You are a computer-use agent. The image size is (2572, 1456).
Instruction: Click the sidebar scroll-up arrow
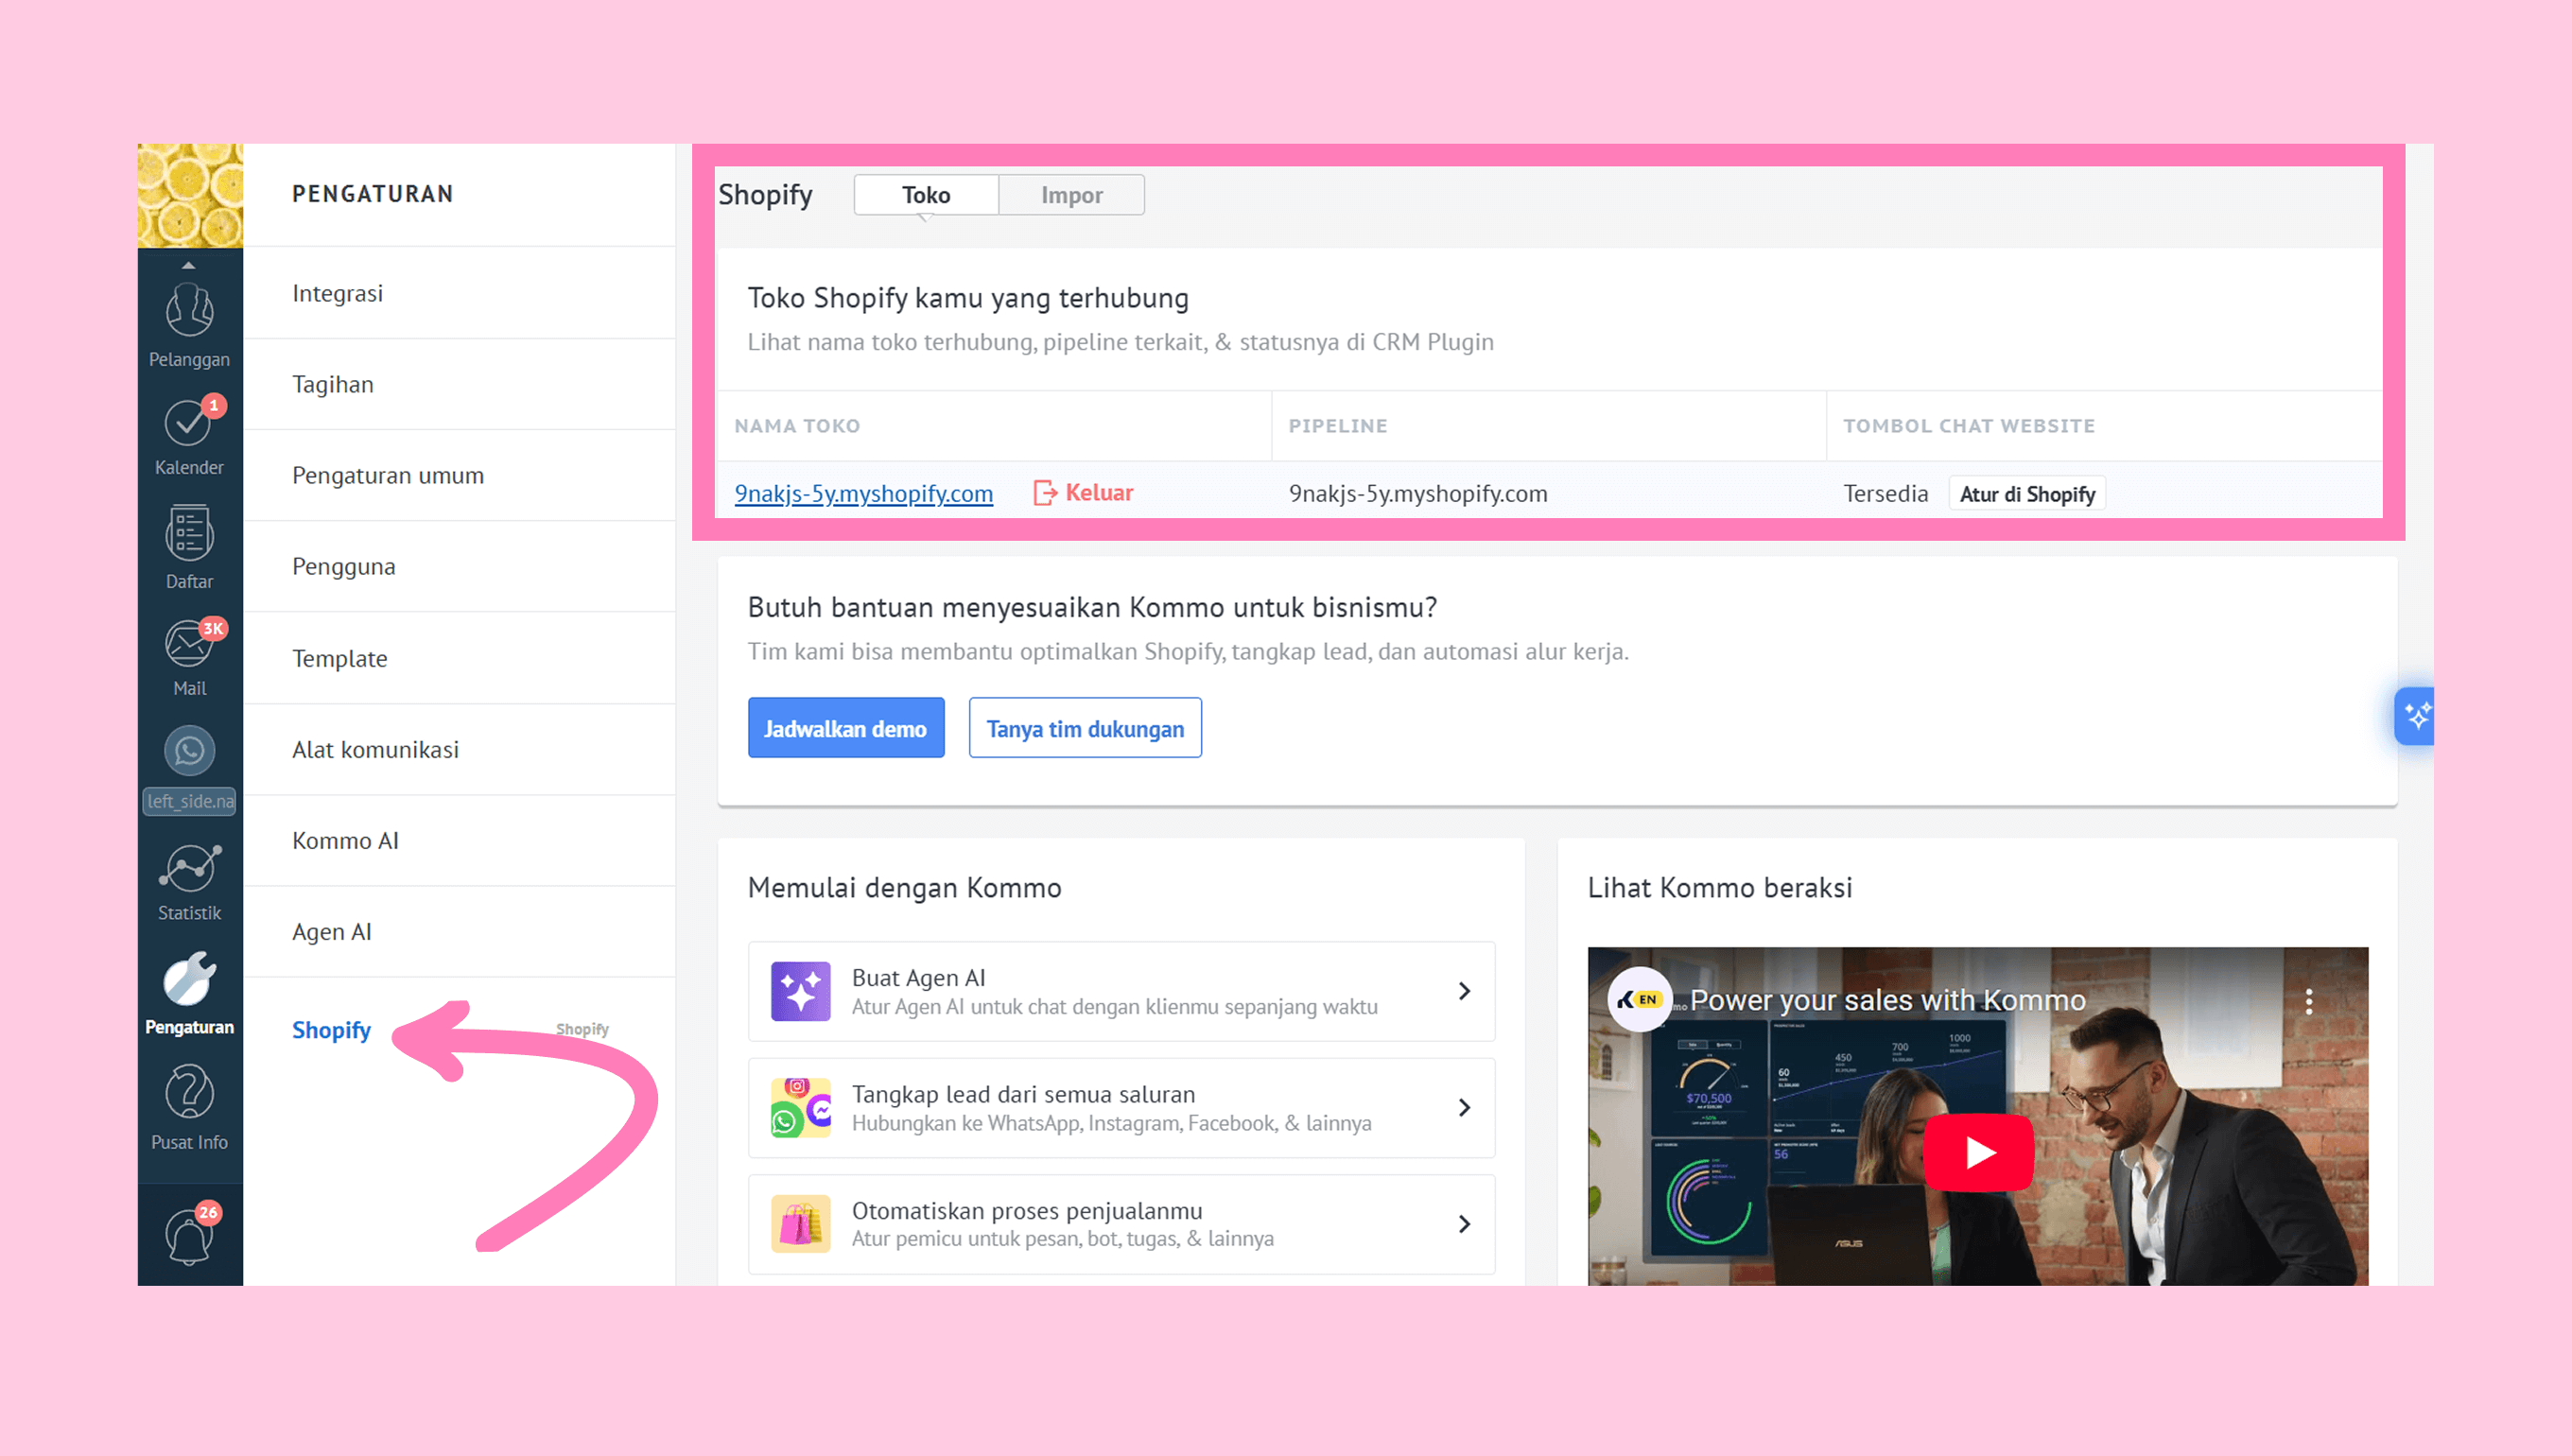pos(188,265)
